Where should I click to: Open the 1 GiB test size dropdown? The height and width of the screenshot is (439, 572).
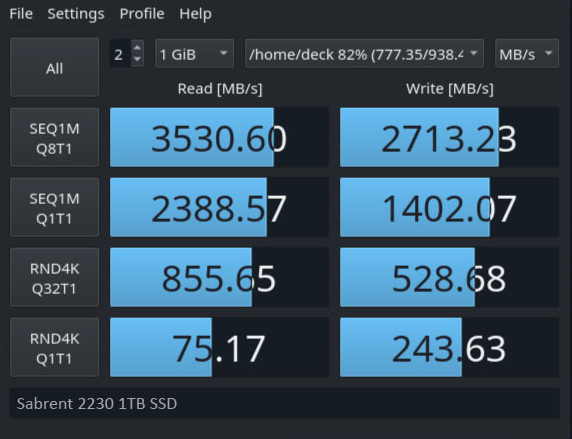(x=194, y=54)
